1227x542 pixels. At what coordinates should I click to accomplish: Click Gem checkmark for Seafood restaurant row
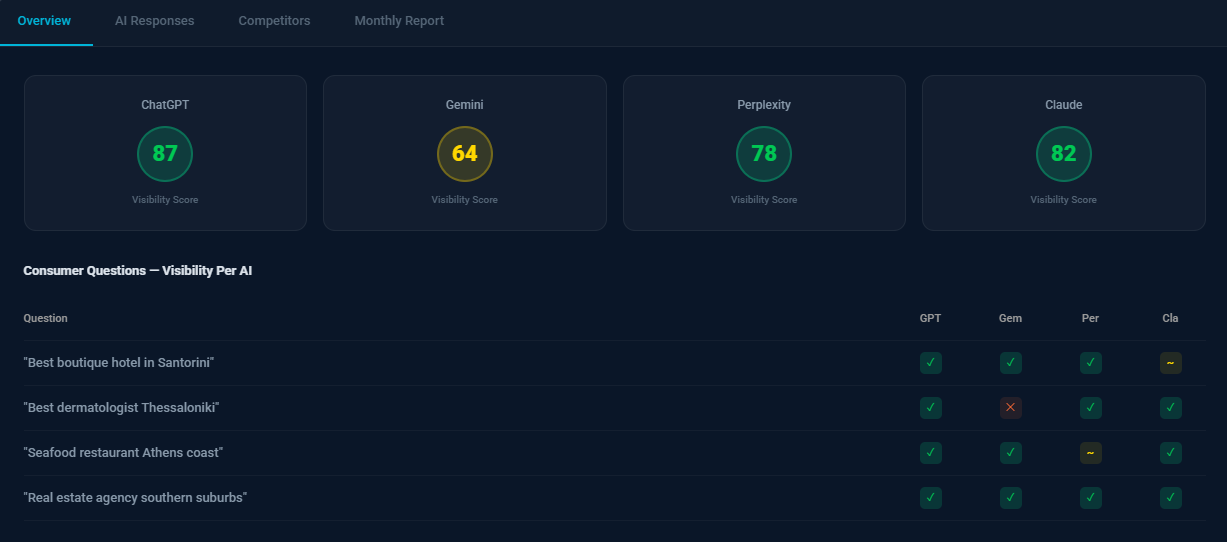pyautogui.click(x=1011, y=453)
